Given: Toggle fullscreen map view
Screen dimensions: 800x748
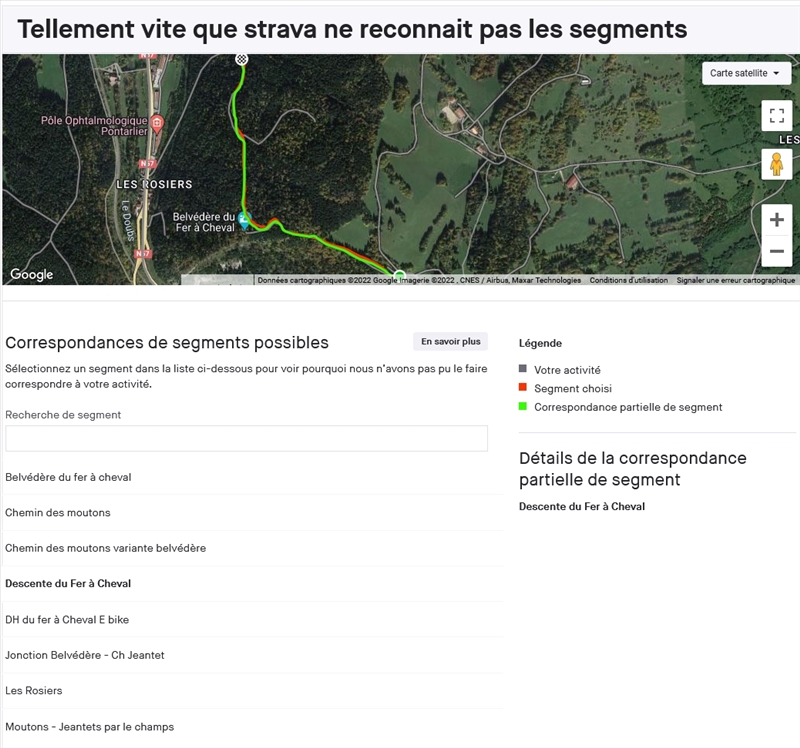Looking at the screenshot, I should (777, 116).
